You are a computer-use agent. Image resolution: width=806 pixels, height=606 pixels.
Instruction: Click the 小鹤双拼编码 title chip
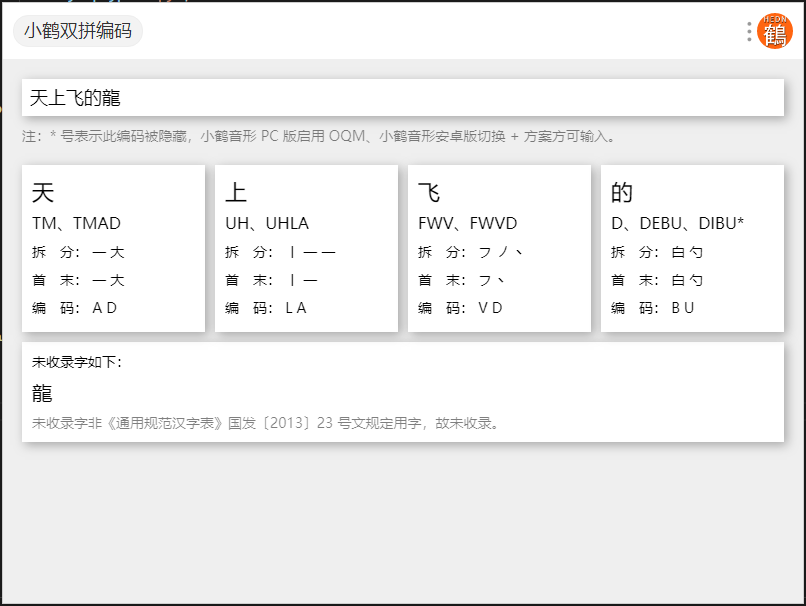click(x=78, y=31)
